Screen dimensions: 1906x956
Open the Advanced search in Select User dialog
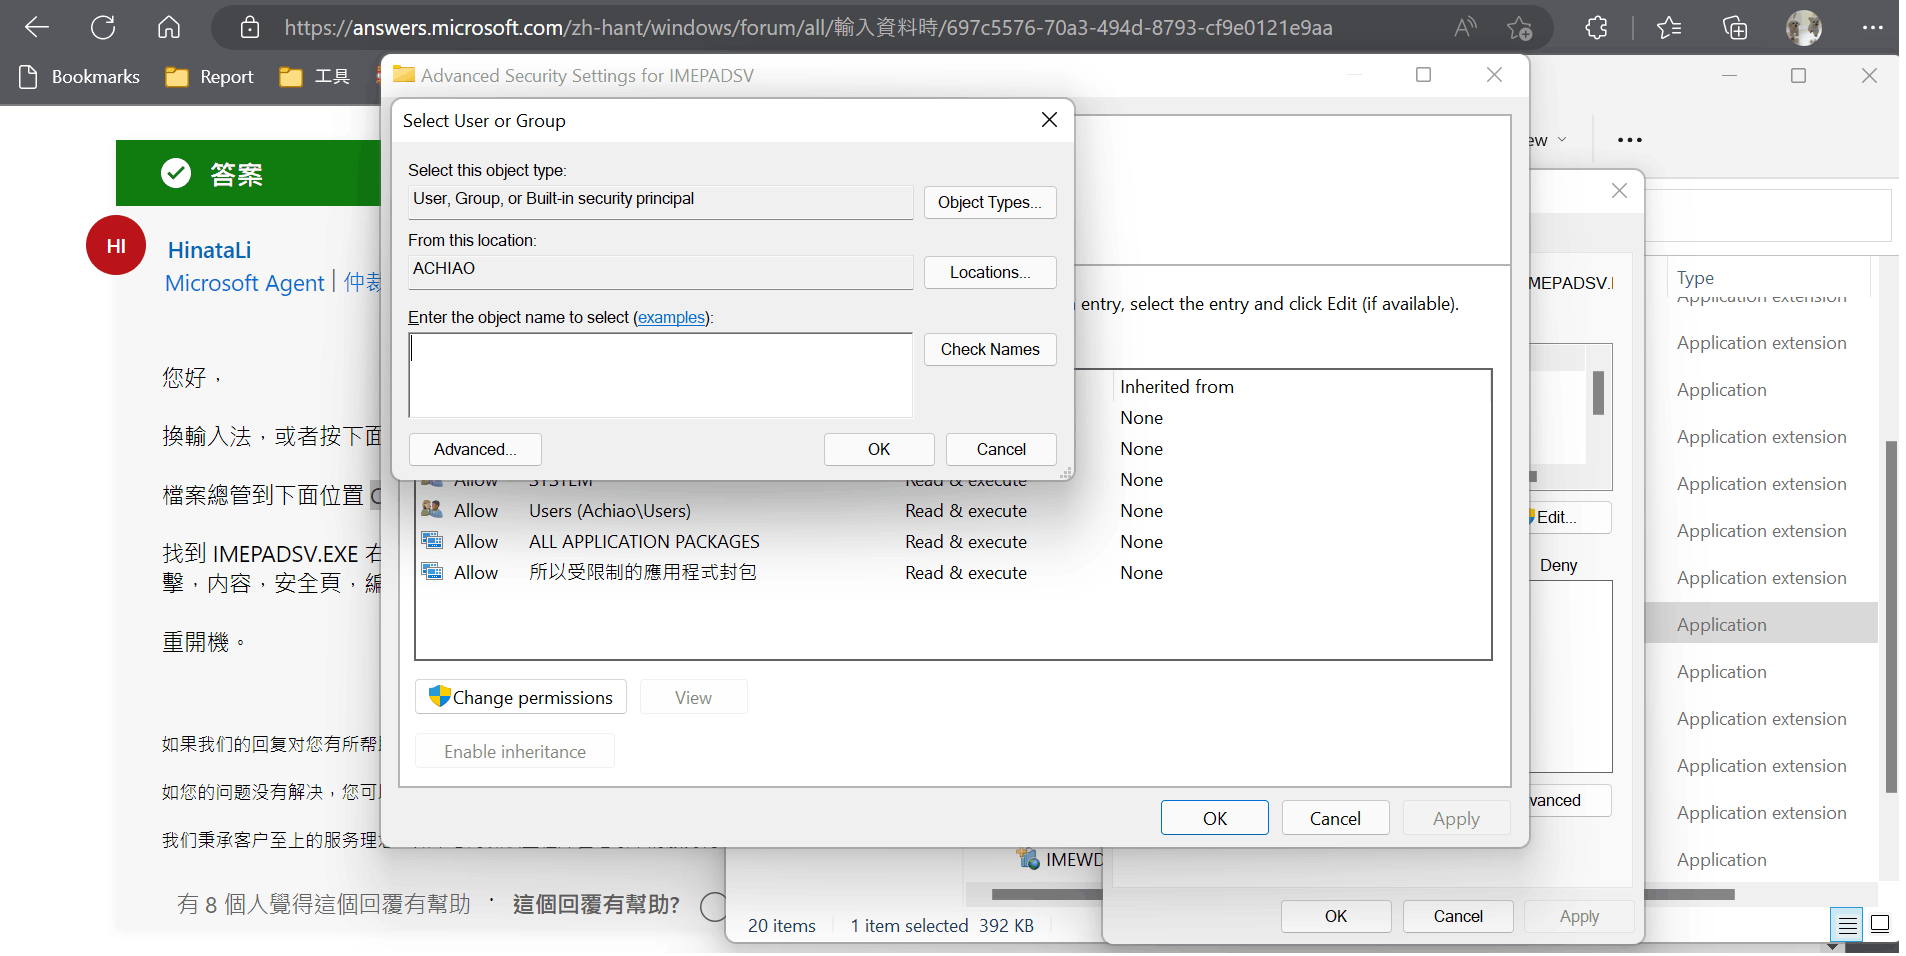tap(475, 449)
